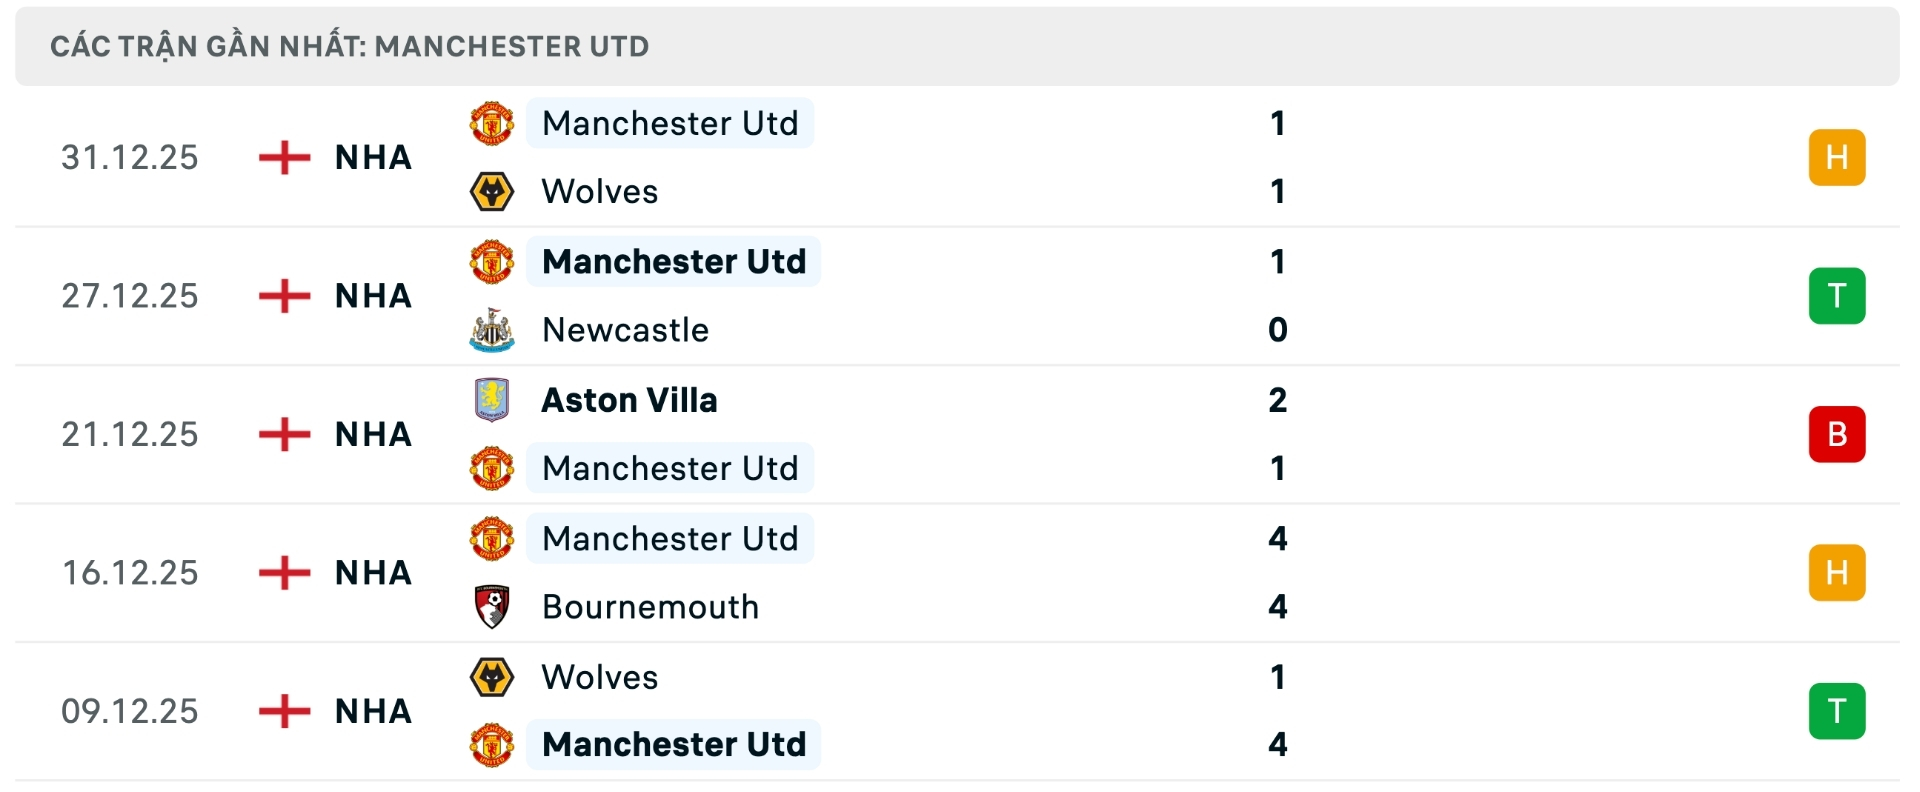Select the Wolves crest in the 09.12.25 match
The height and width of the screenshot is (792, 1920).
pos(492,676)
